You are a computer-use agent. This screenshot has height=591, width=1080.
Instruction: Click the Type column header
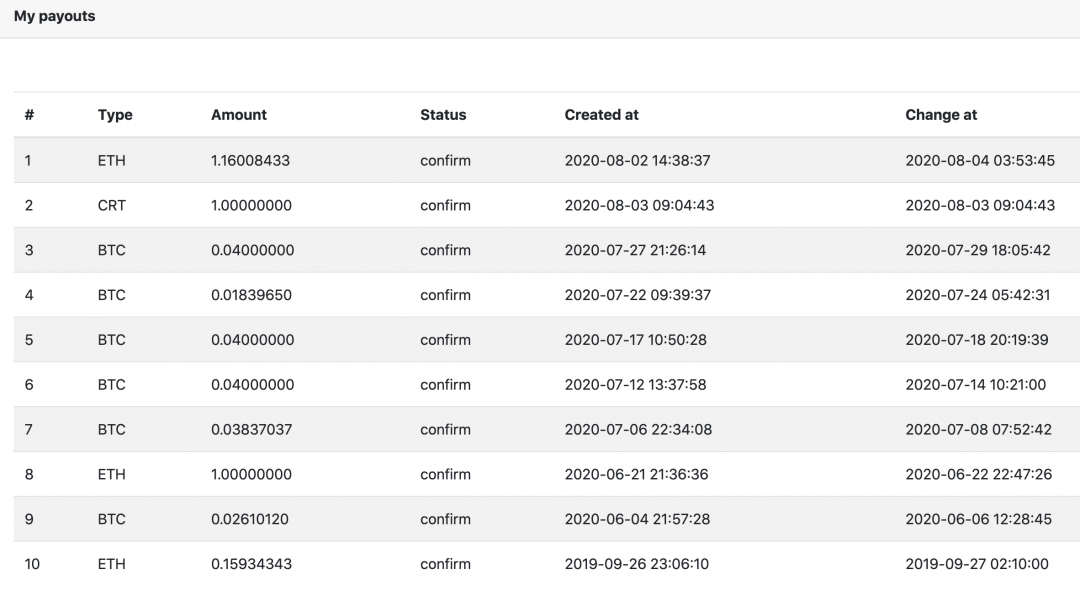(x=115, y=115)
